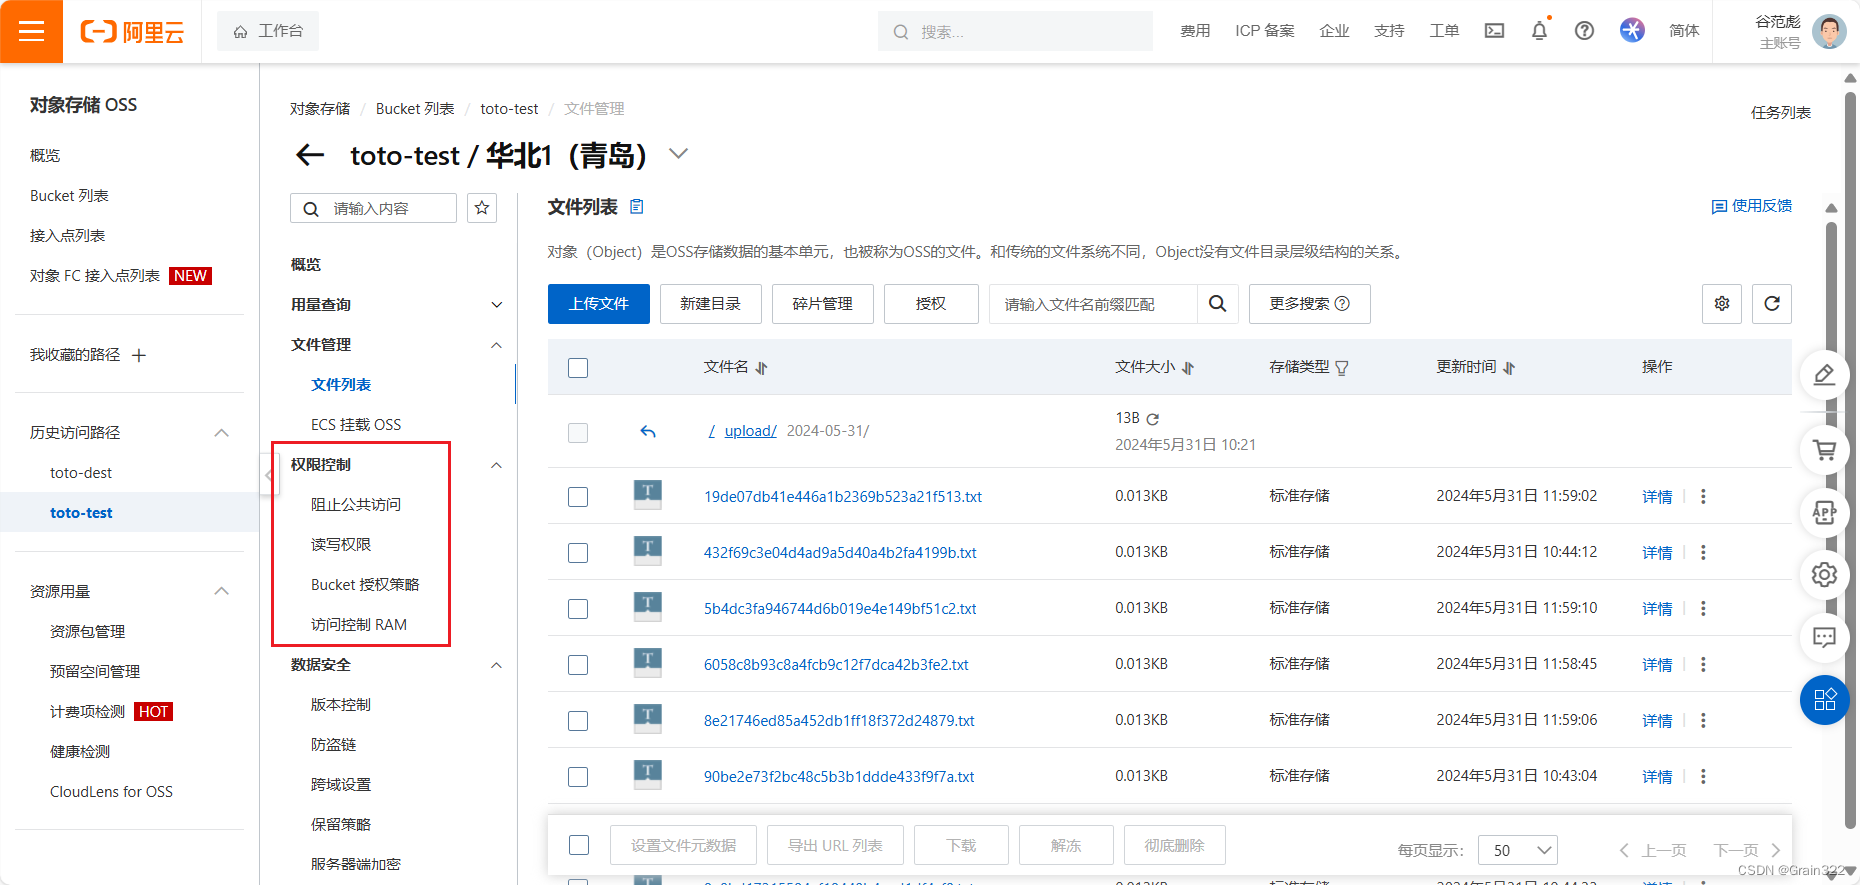Image resolution: width=1860 pixels, height=885 pixels.
Task: Open 阻止公共访问 menu item
Action: pyautogui.click(x=356, y=505)
